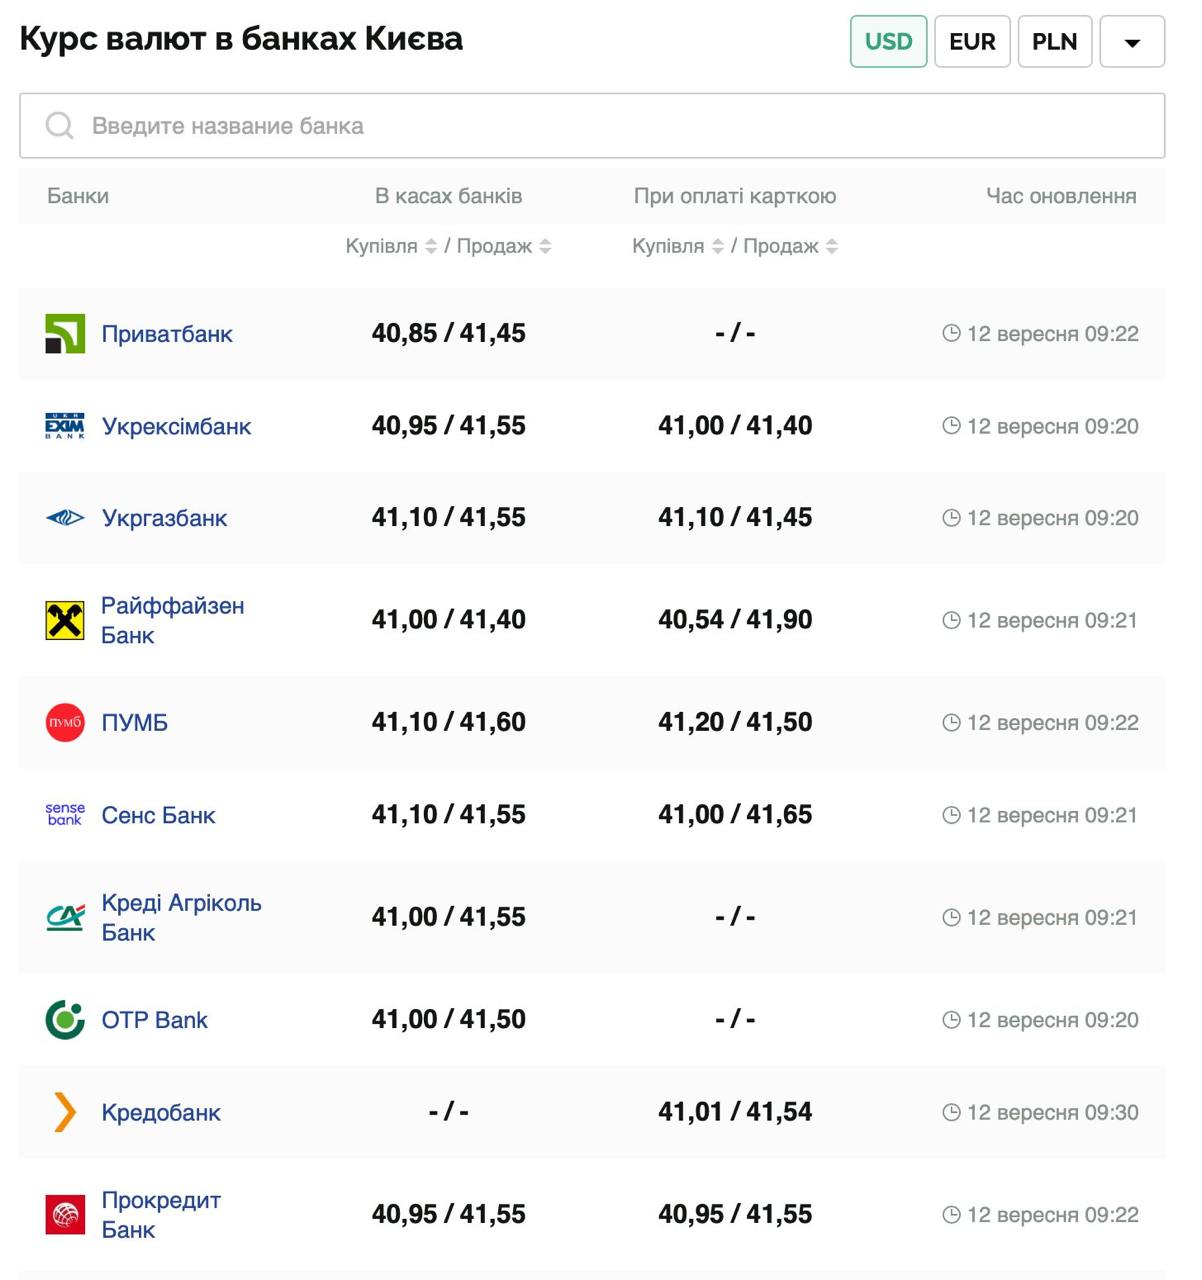The image size is (1202, 1280).
Task: Switch to the EUR currency tab
Action: point(972,42)
